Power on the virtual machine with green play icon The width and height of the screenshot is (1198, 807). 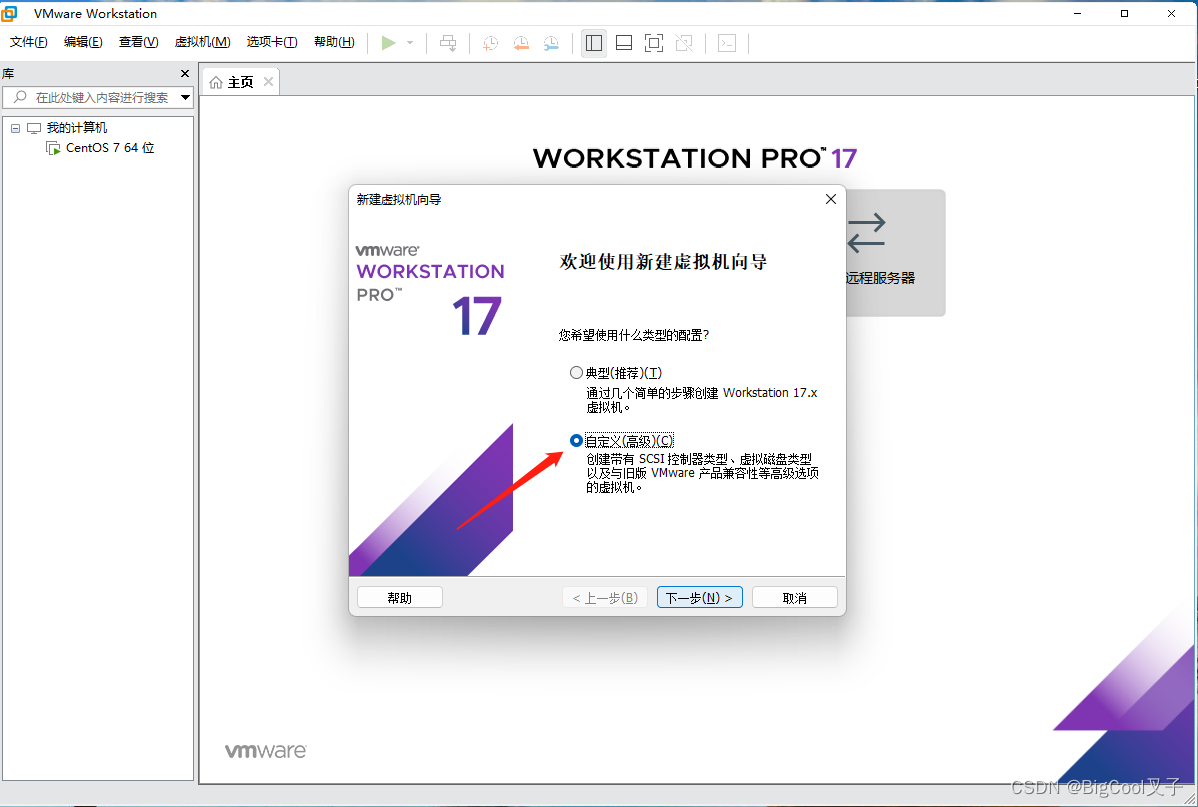point(390,43)
